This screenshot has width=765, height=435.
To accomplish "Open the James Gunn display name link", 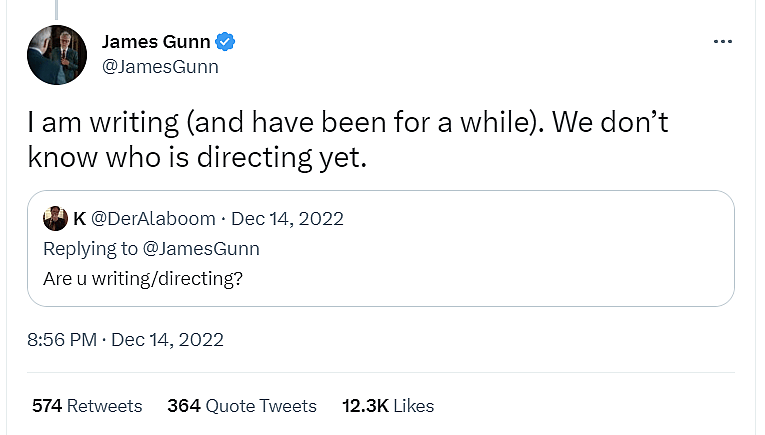I will point(156,42).
